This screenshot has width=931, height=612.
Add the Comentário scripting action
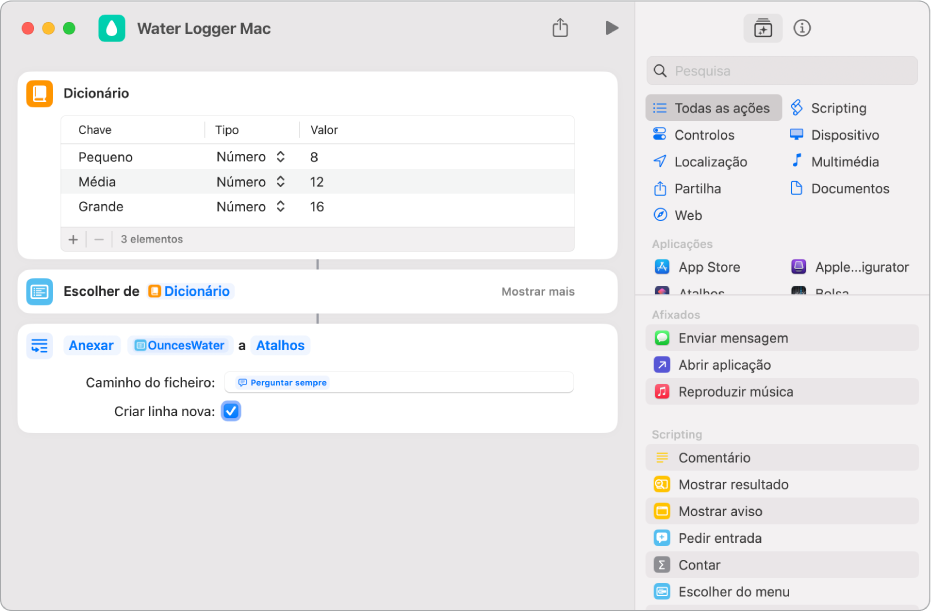[x=782, y=458]
